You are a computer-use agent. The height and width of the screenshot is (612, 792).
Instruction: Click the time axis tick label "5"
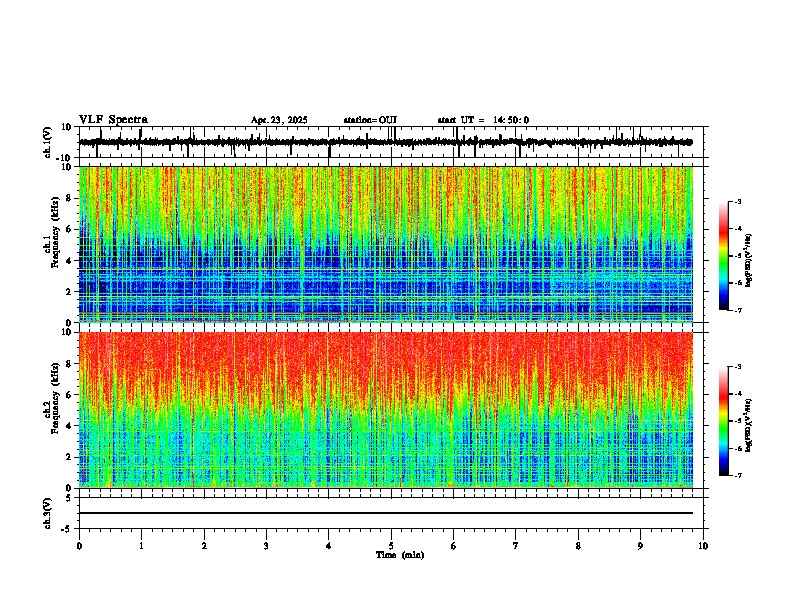[x=391, y=546]
